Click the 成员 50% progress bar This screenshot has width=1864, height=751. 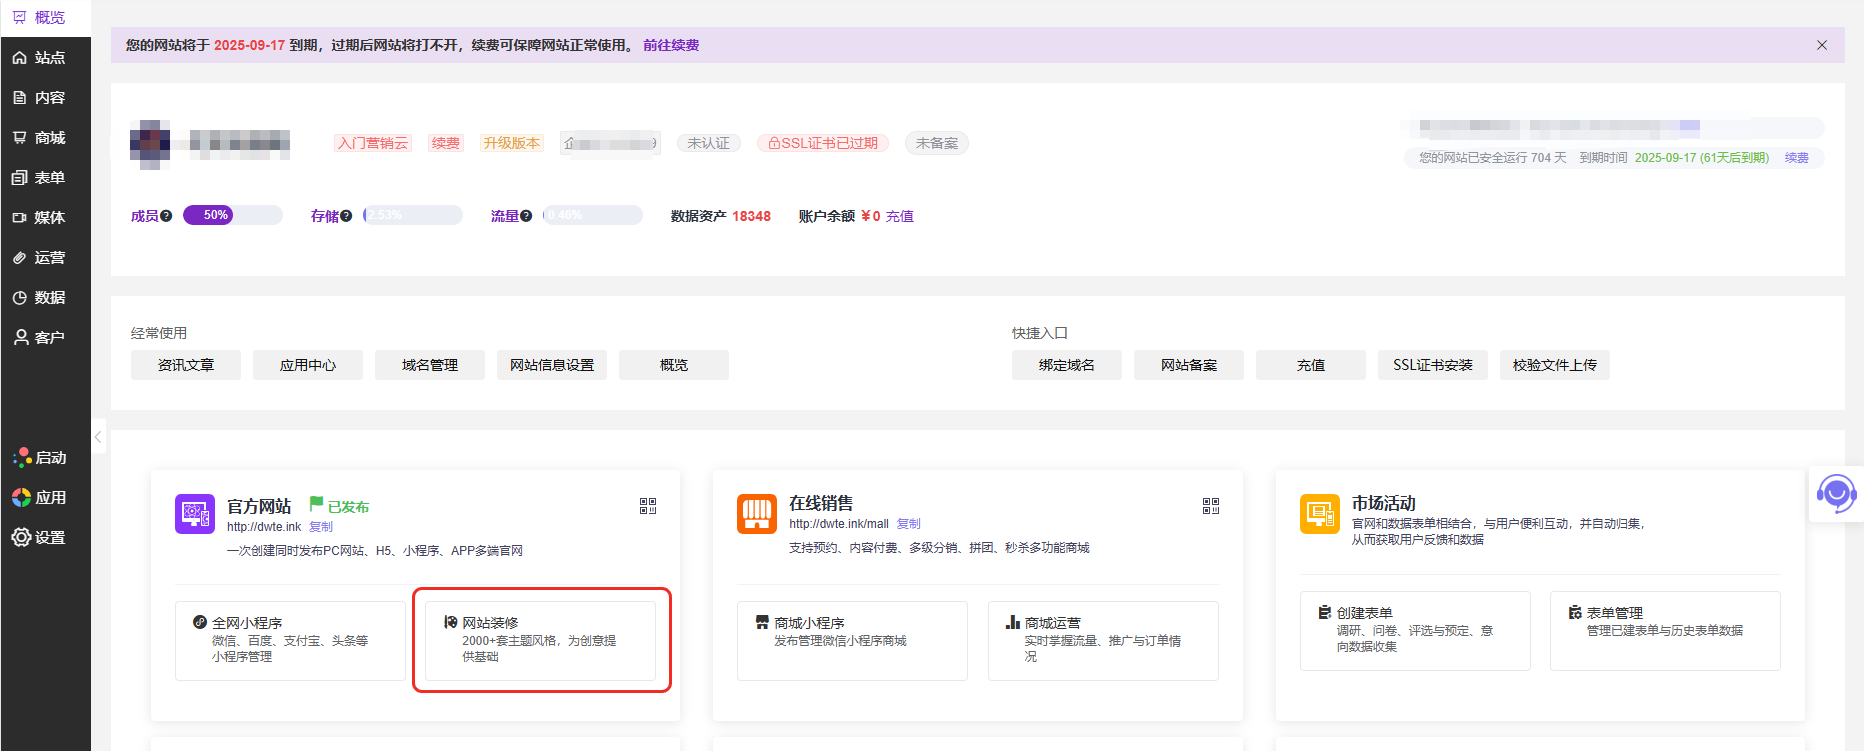232,215
